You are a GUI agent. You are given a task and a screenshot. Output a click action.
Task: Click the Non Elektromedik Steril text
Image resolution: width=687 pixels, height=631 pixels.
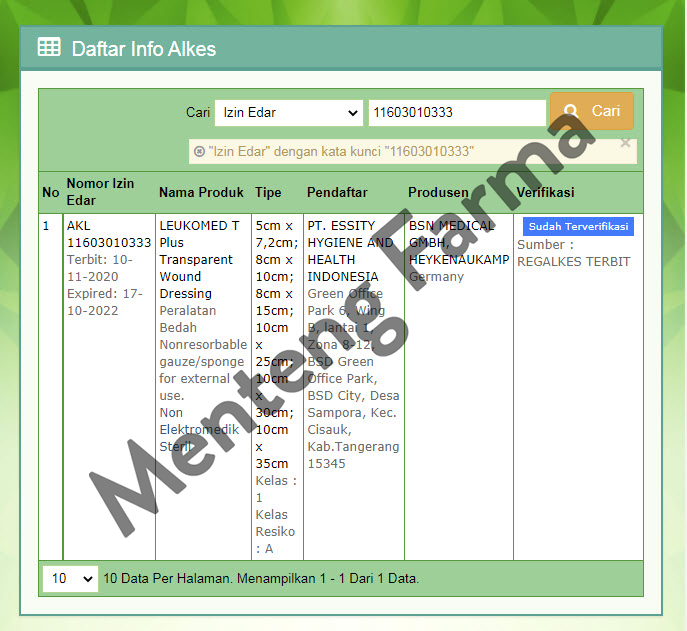(x=199, y=429)
